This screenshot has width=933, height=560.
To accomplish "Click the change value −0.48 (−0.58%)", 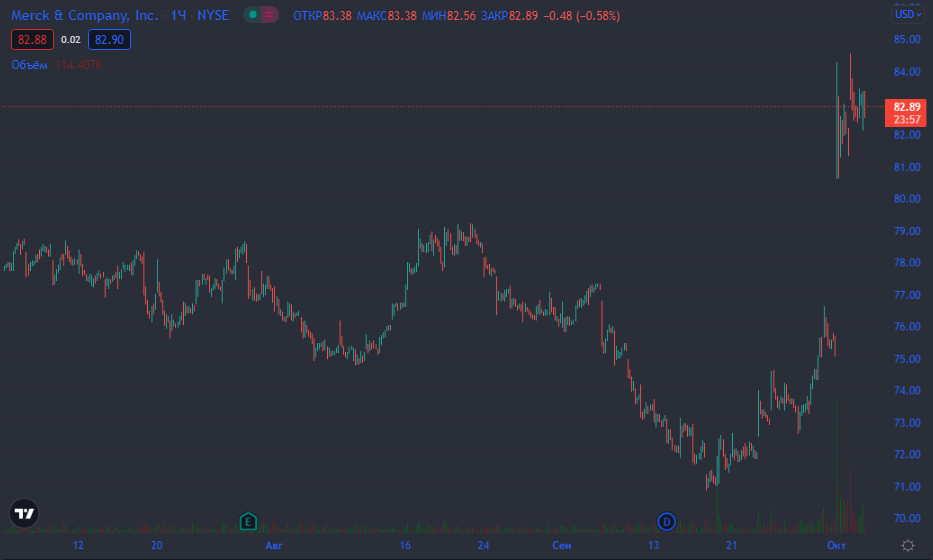I will click(582, 15).
